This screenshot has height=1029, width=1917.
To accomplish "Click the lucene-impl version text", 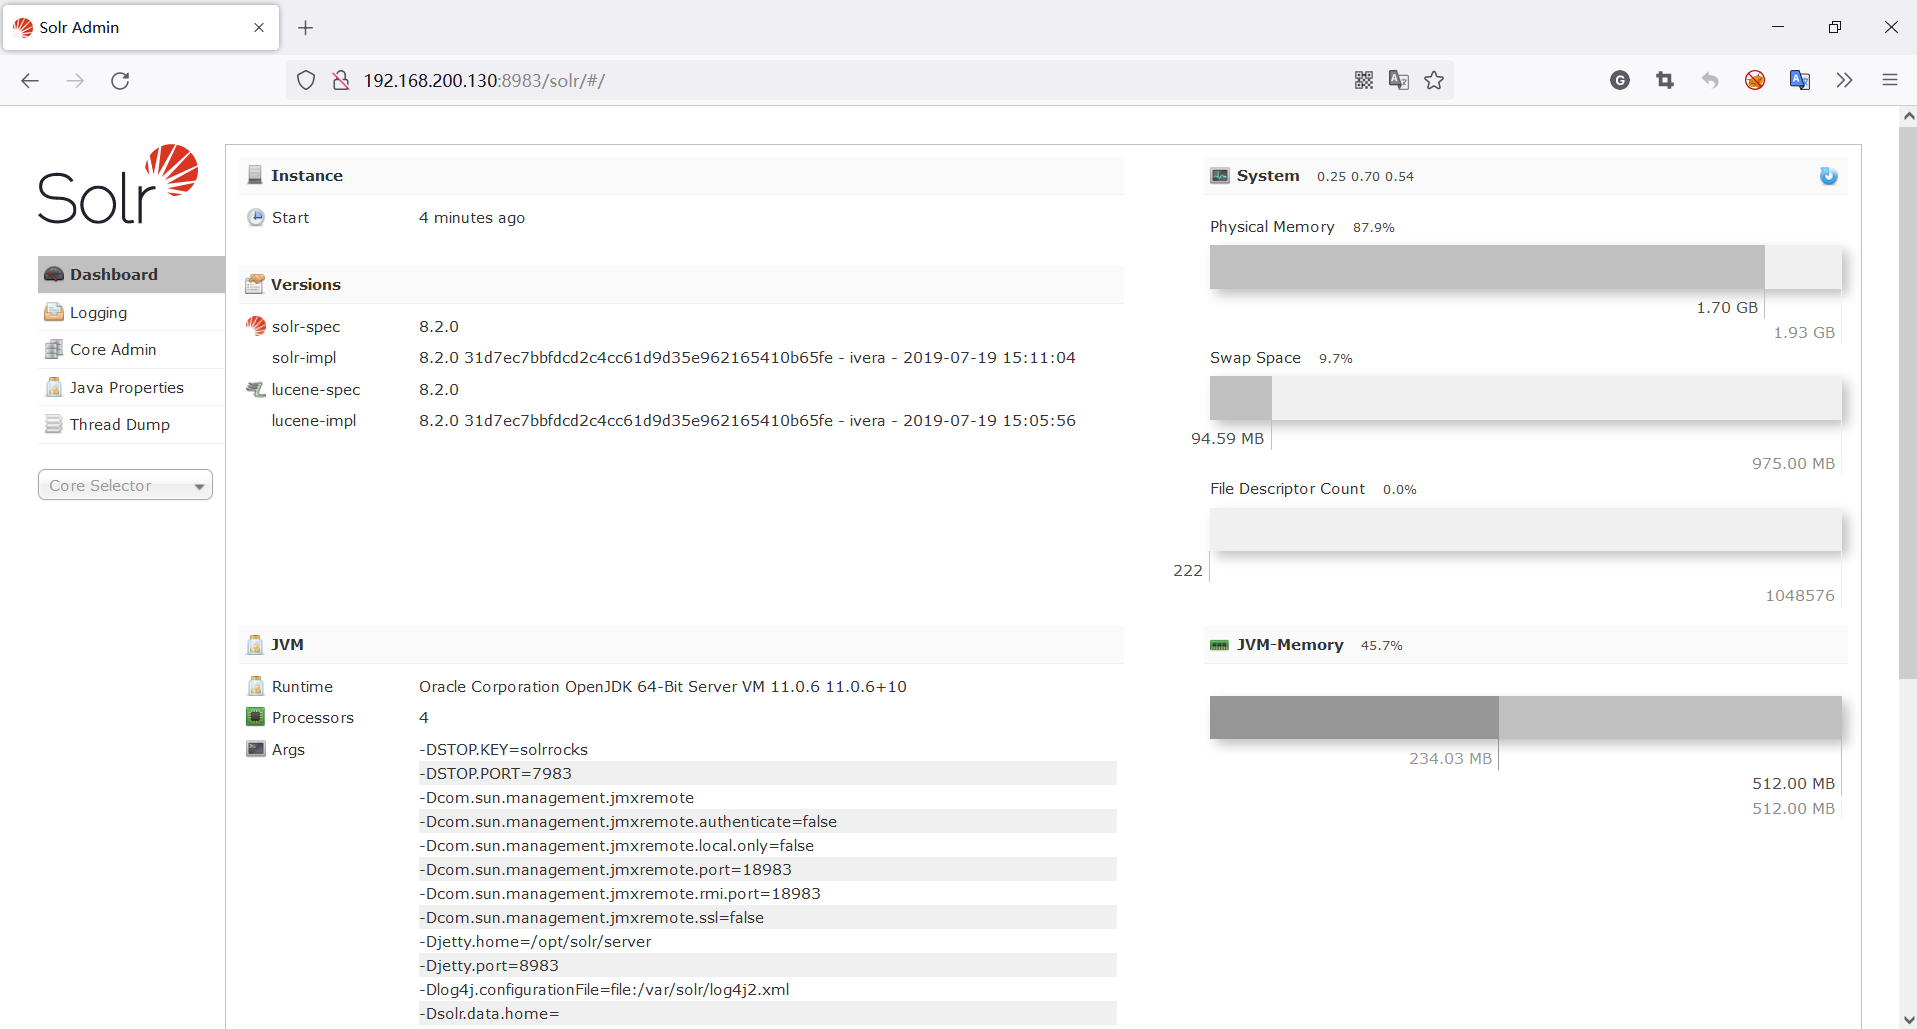I will tap(747, 420).
